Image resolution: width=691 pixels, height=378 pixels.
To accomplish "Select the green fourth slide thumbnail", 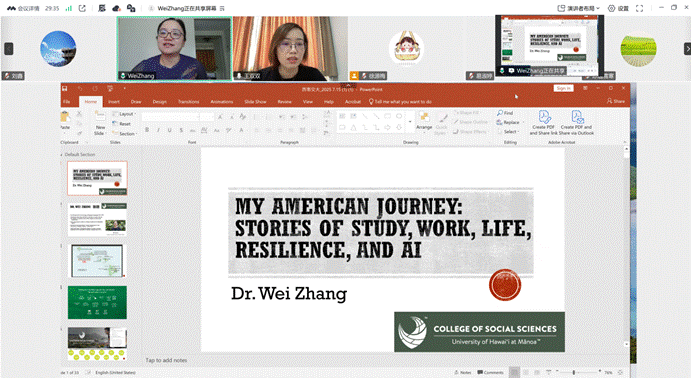I will point(97,302).
